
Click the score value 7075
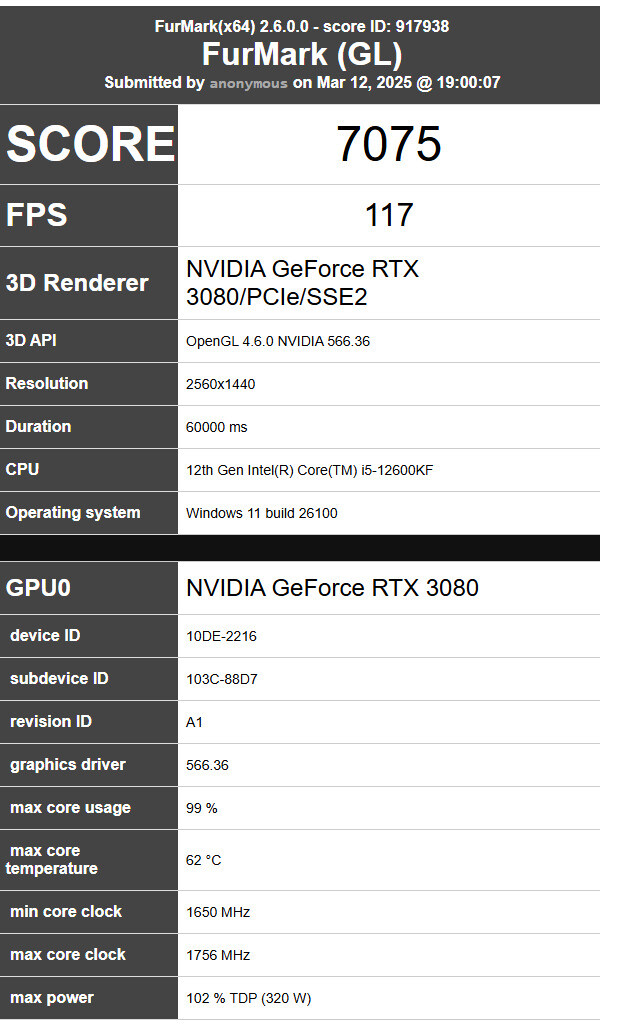coord(388,145)
